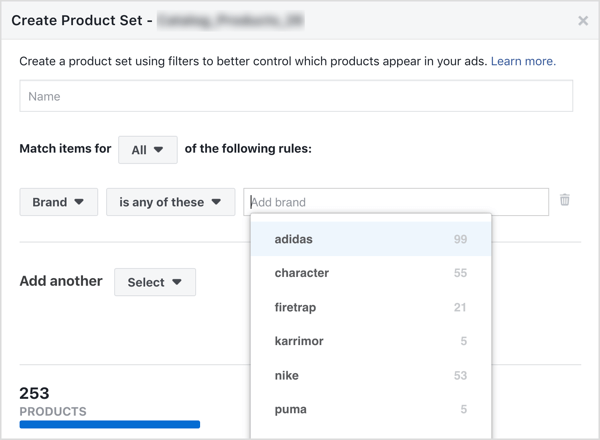
Task: Click the nike count 53
Action: pyautogui.click(x=460, y=375)
